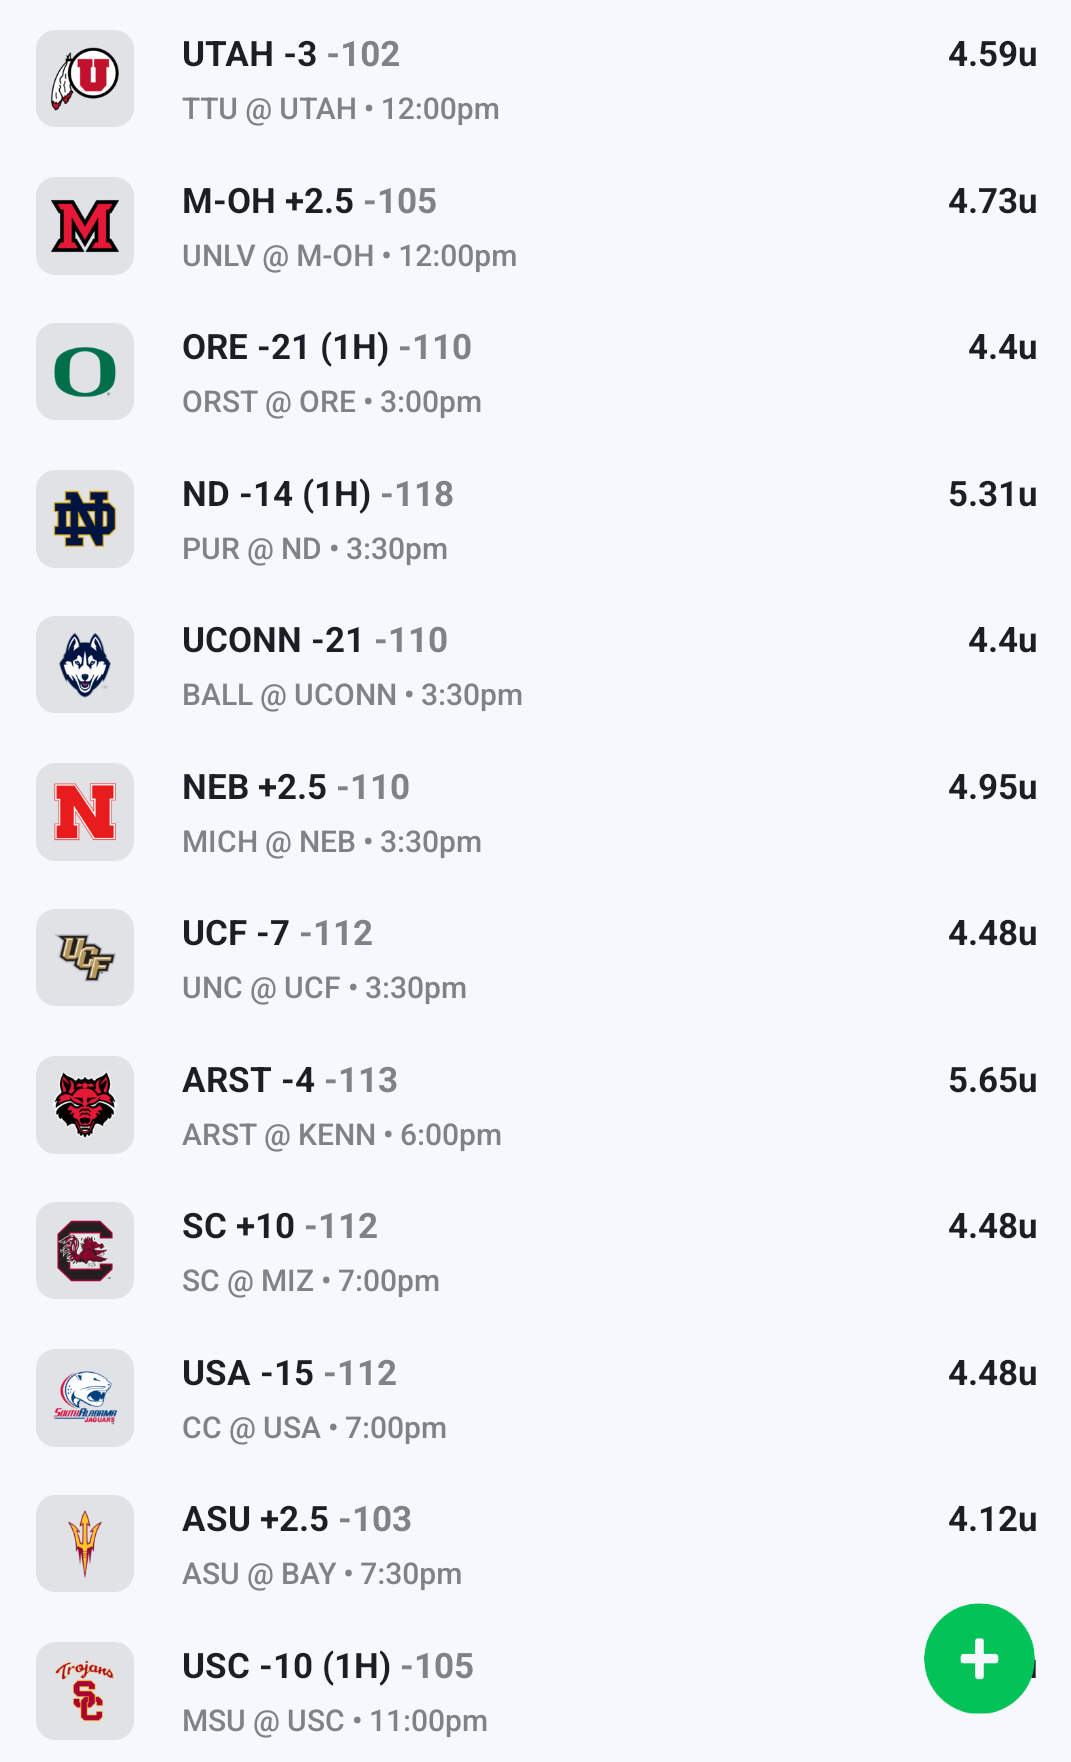Tap the Oregon green O logo

85,372
